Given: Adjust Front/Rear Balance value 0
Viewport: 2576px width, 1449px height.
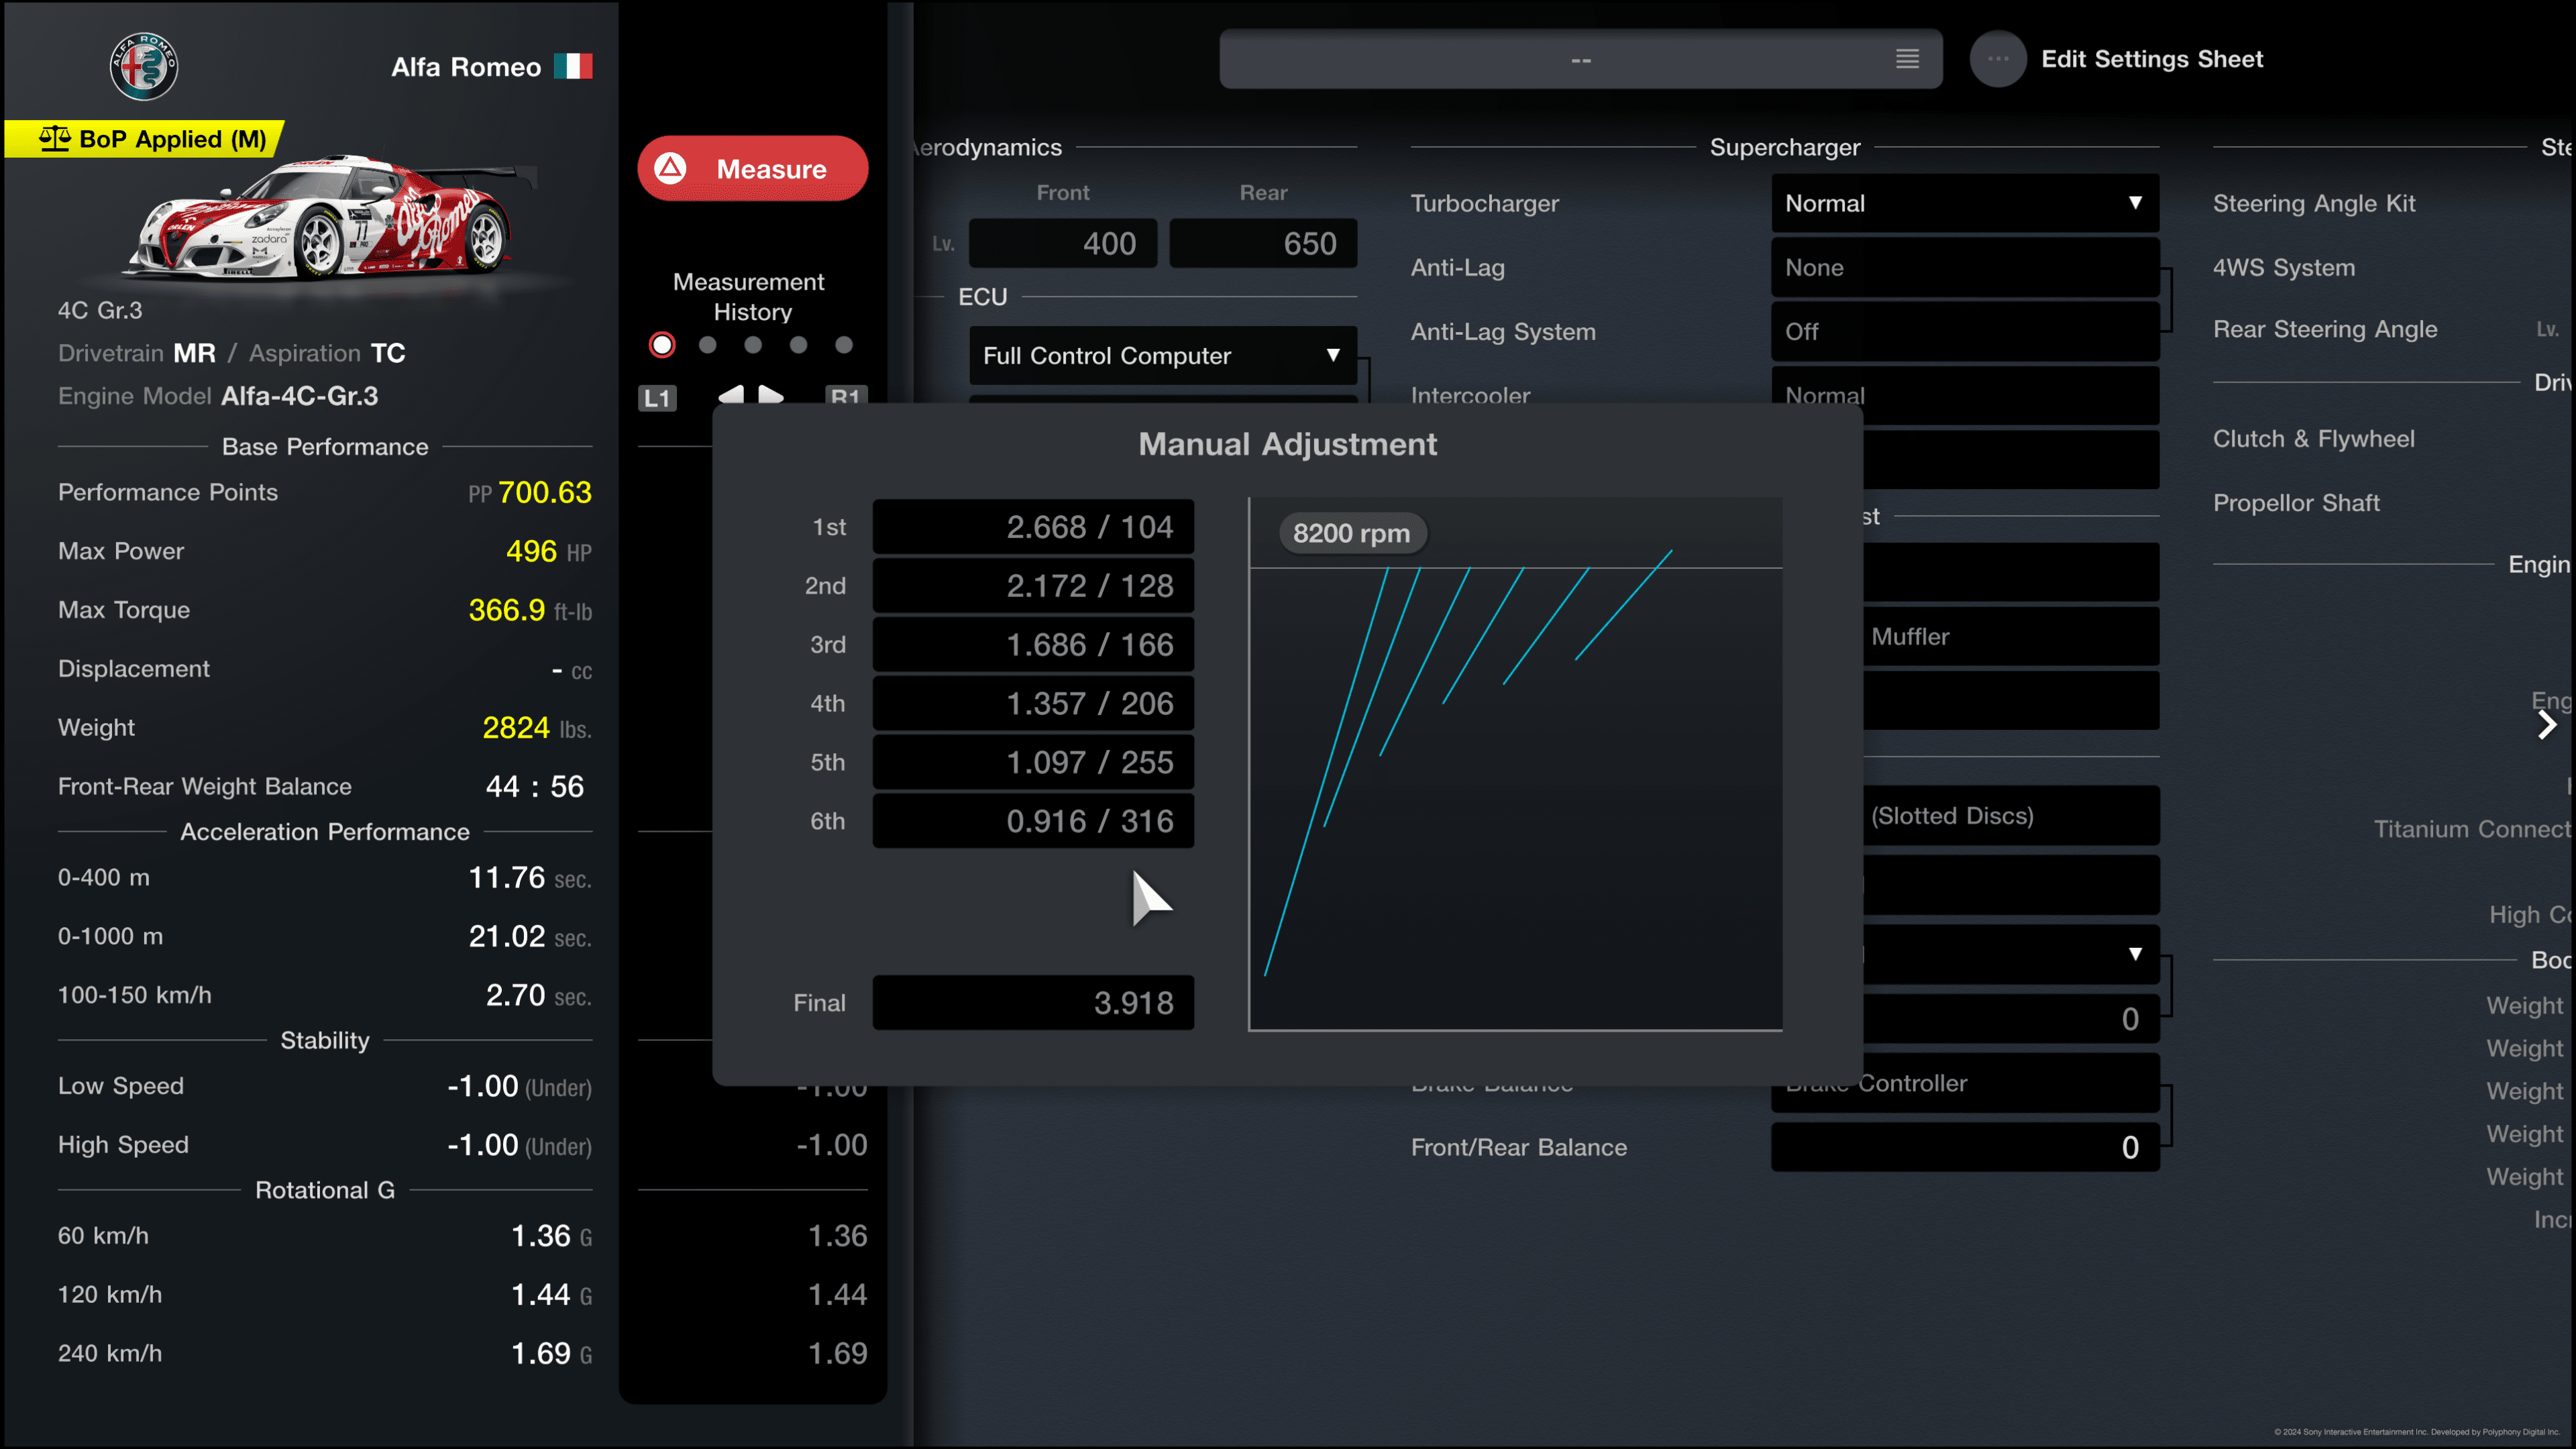Looking at the screenshot, I should 1965,1147.
